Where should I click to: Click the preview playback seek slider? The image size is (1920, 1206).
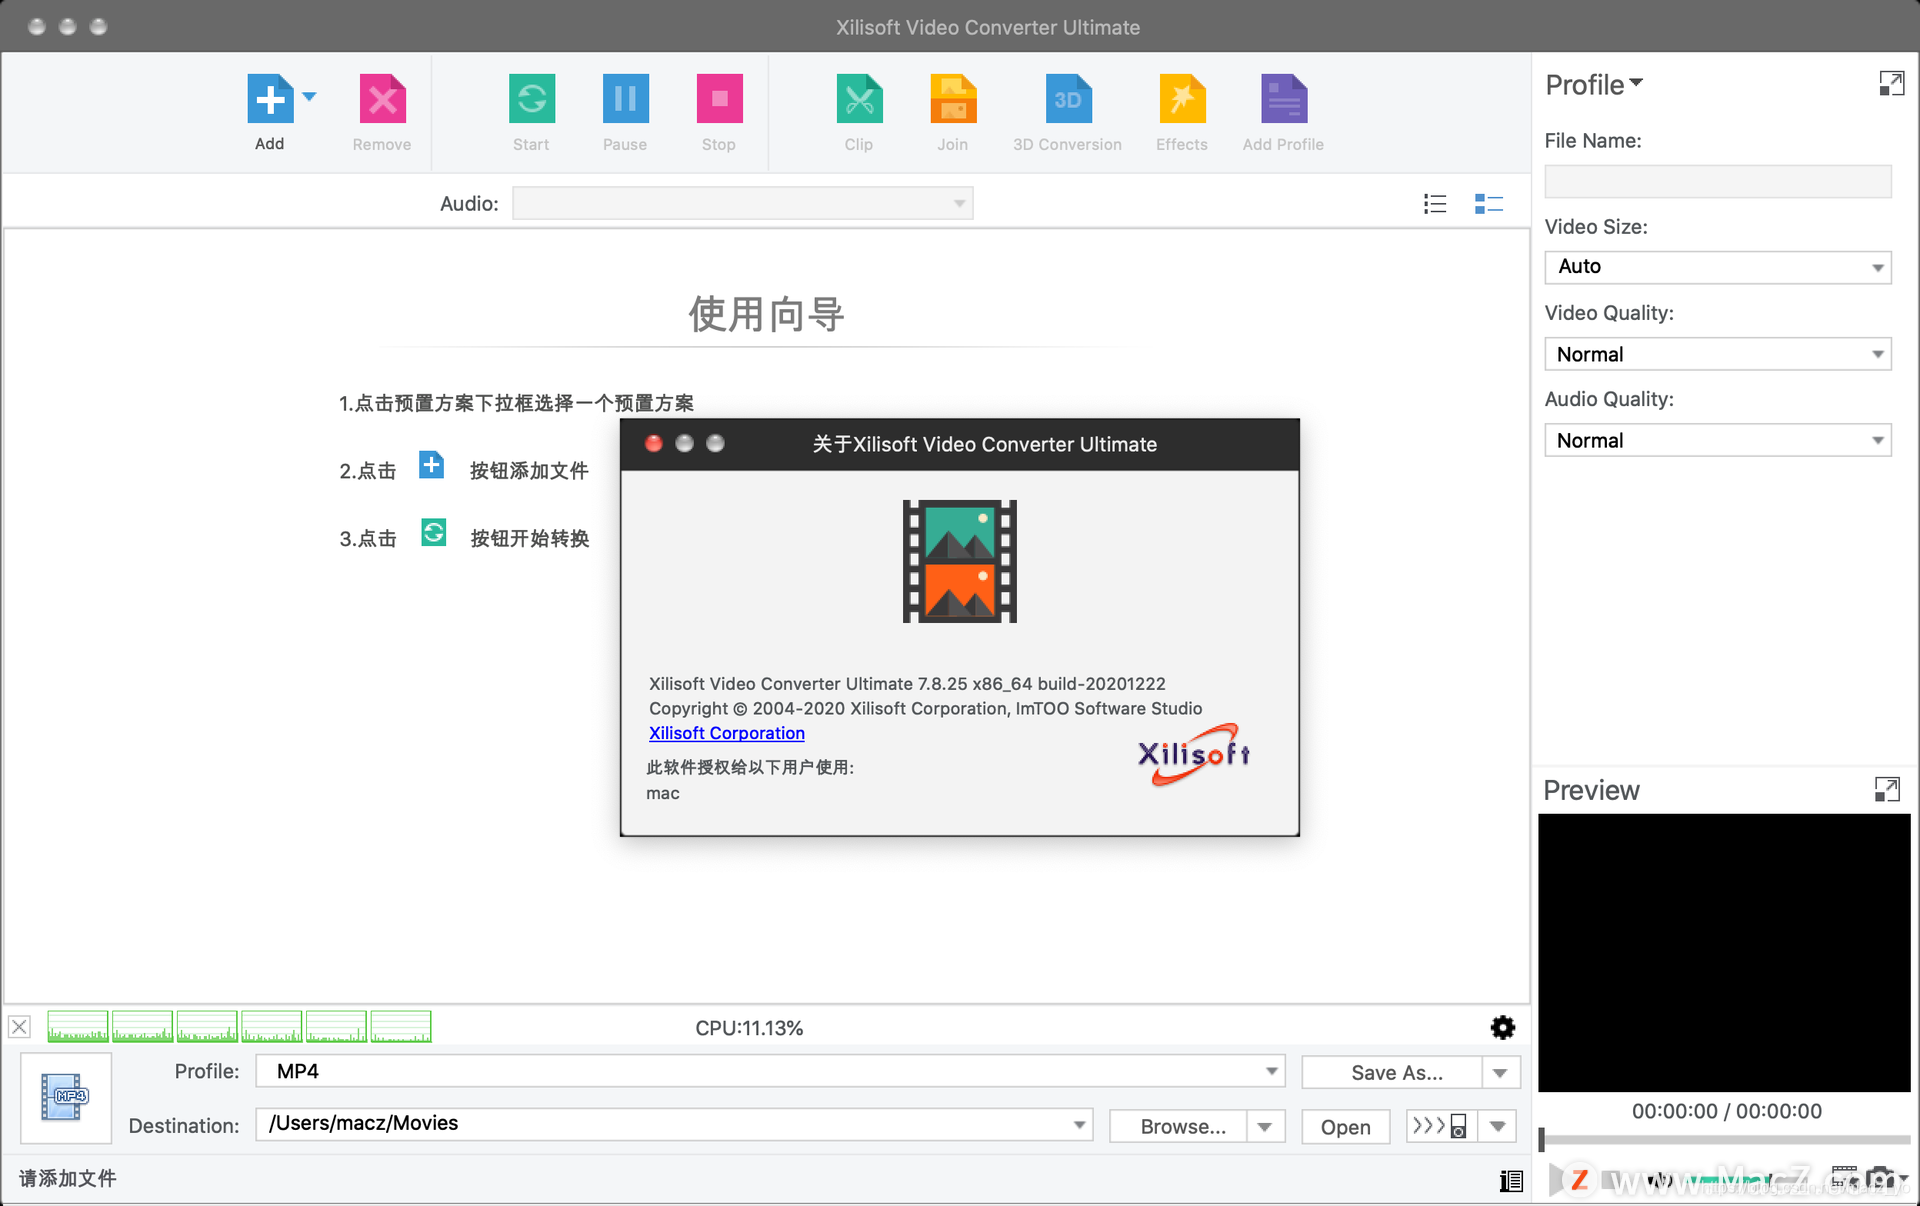point(1725,1139)
